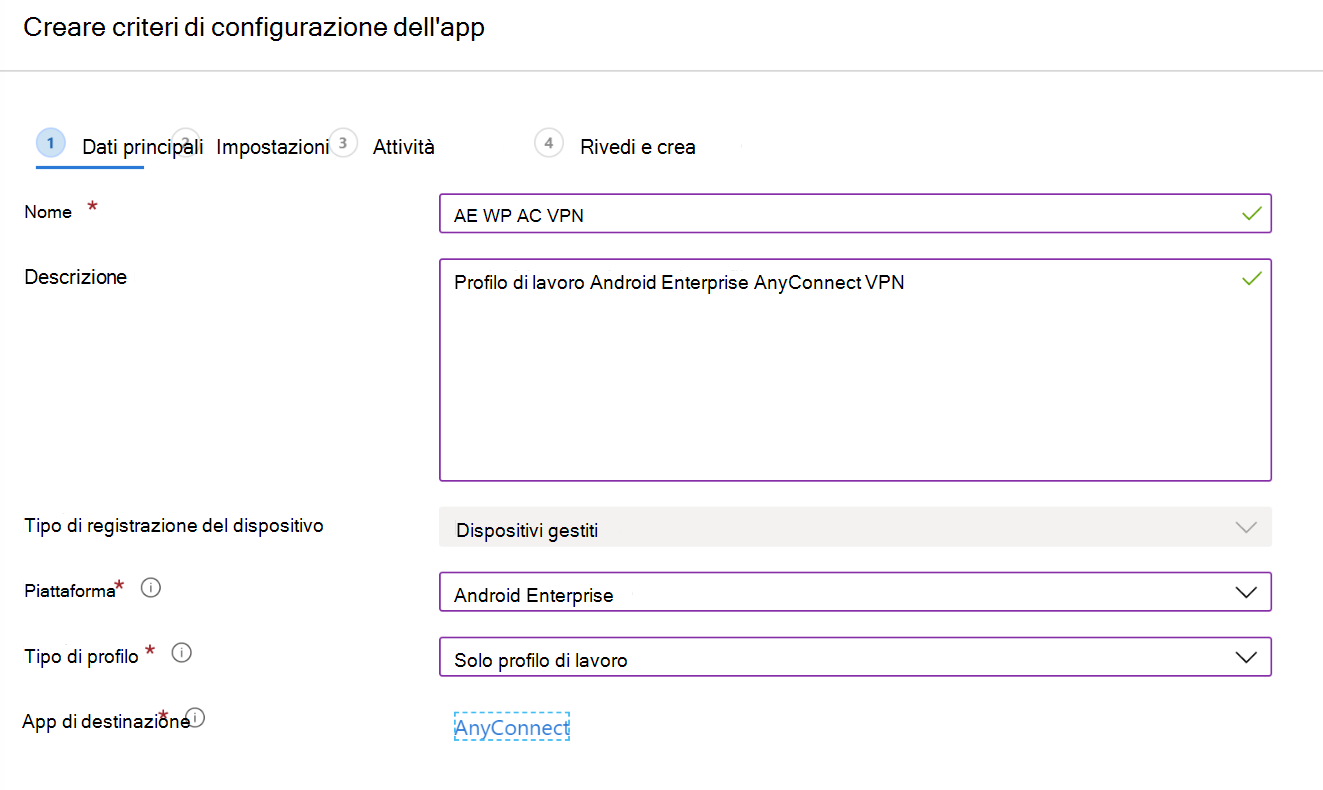Click the Tipo di registrazione del dispositivo label
This screenshot has width=1323, height=790.
click(x=174, y=525)
